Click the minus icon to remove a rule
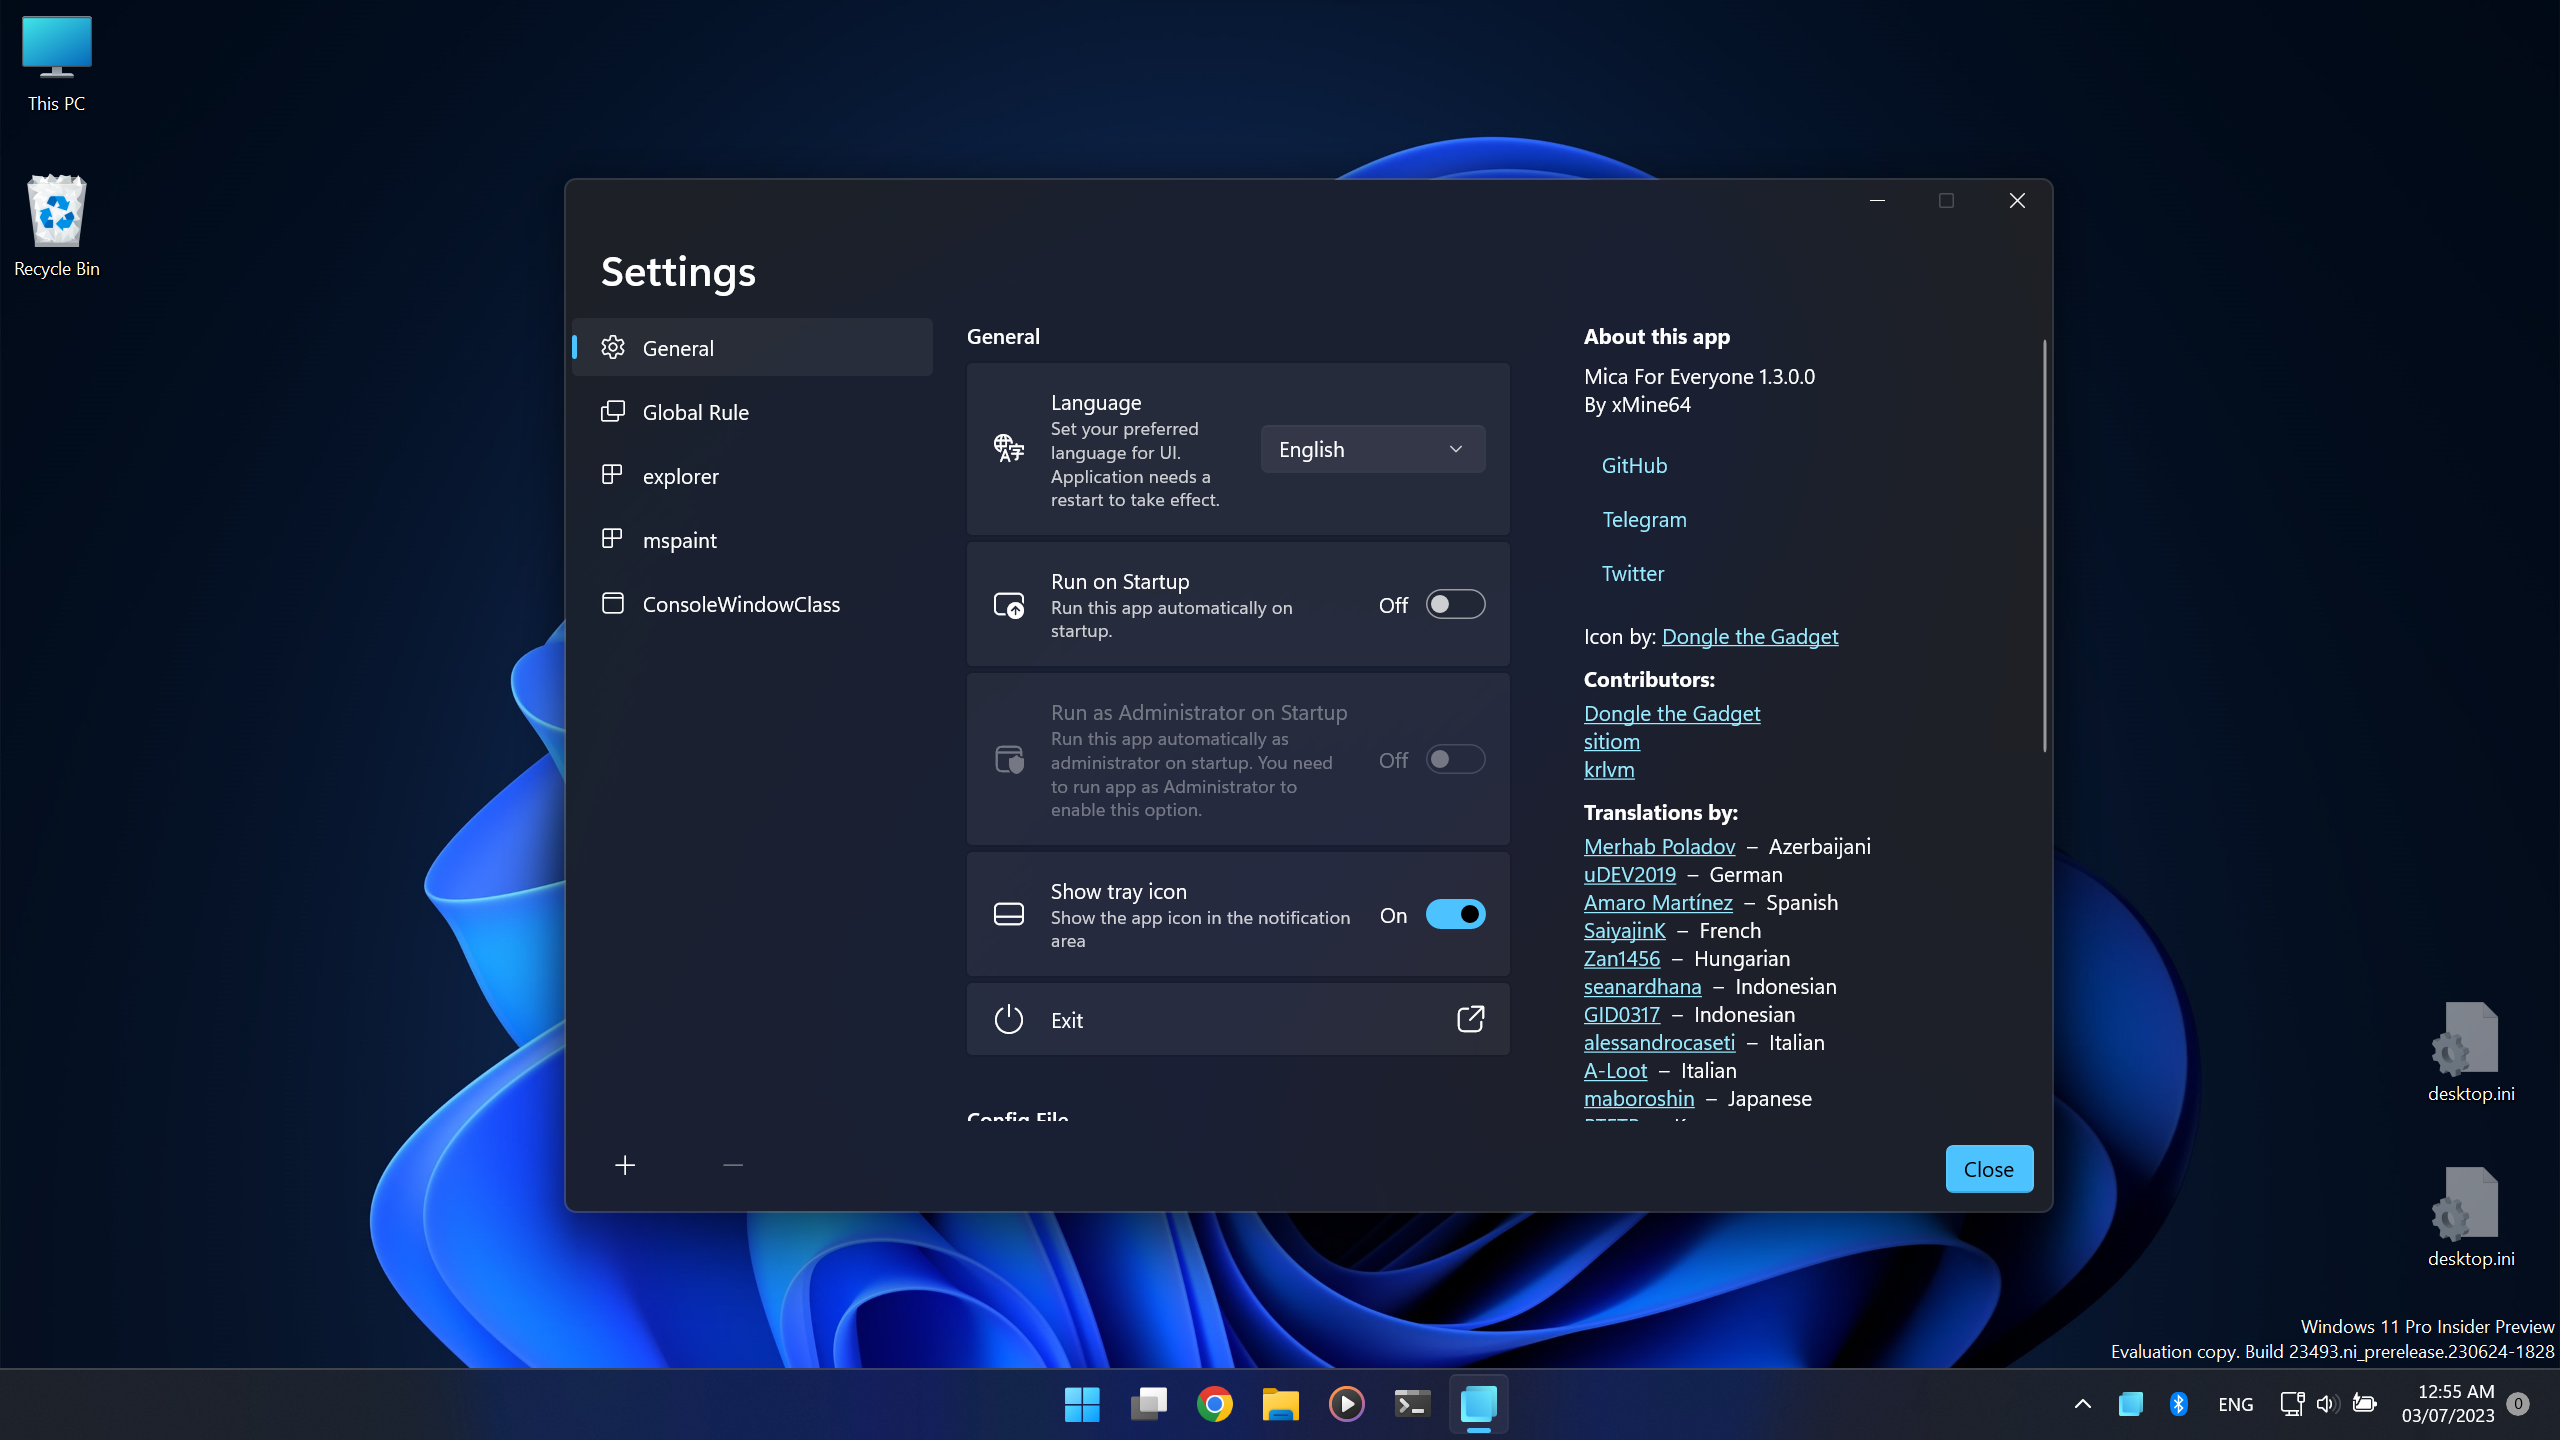 [x=732, y=1164]
